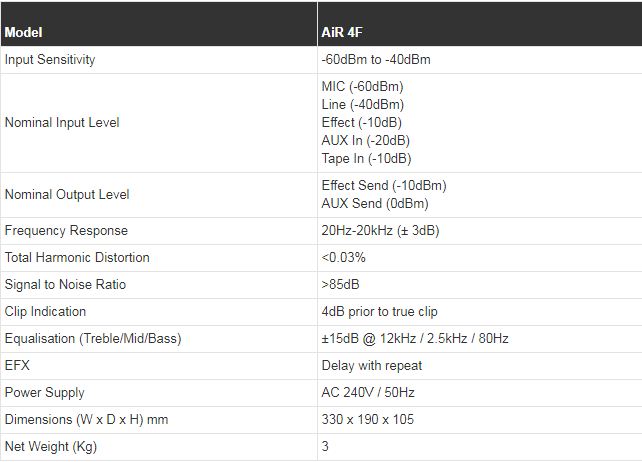Select the "Total Harmonic Distortion" label
The width and height of the screenshot is (642, 462).
coord(77,257)
